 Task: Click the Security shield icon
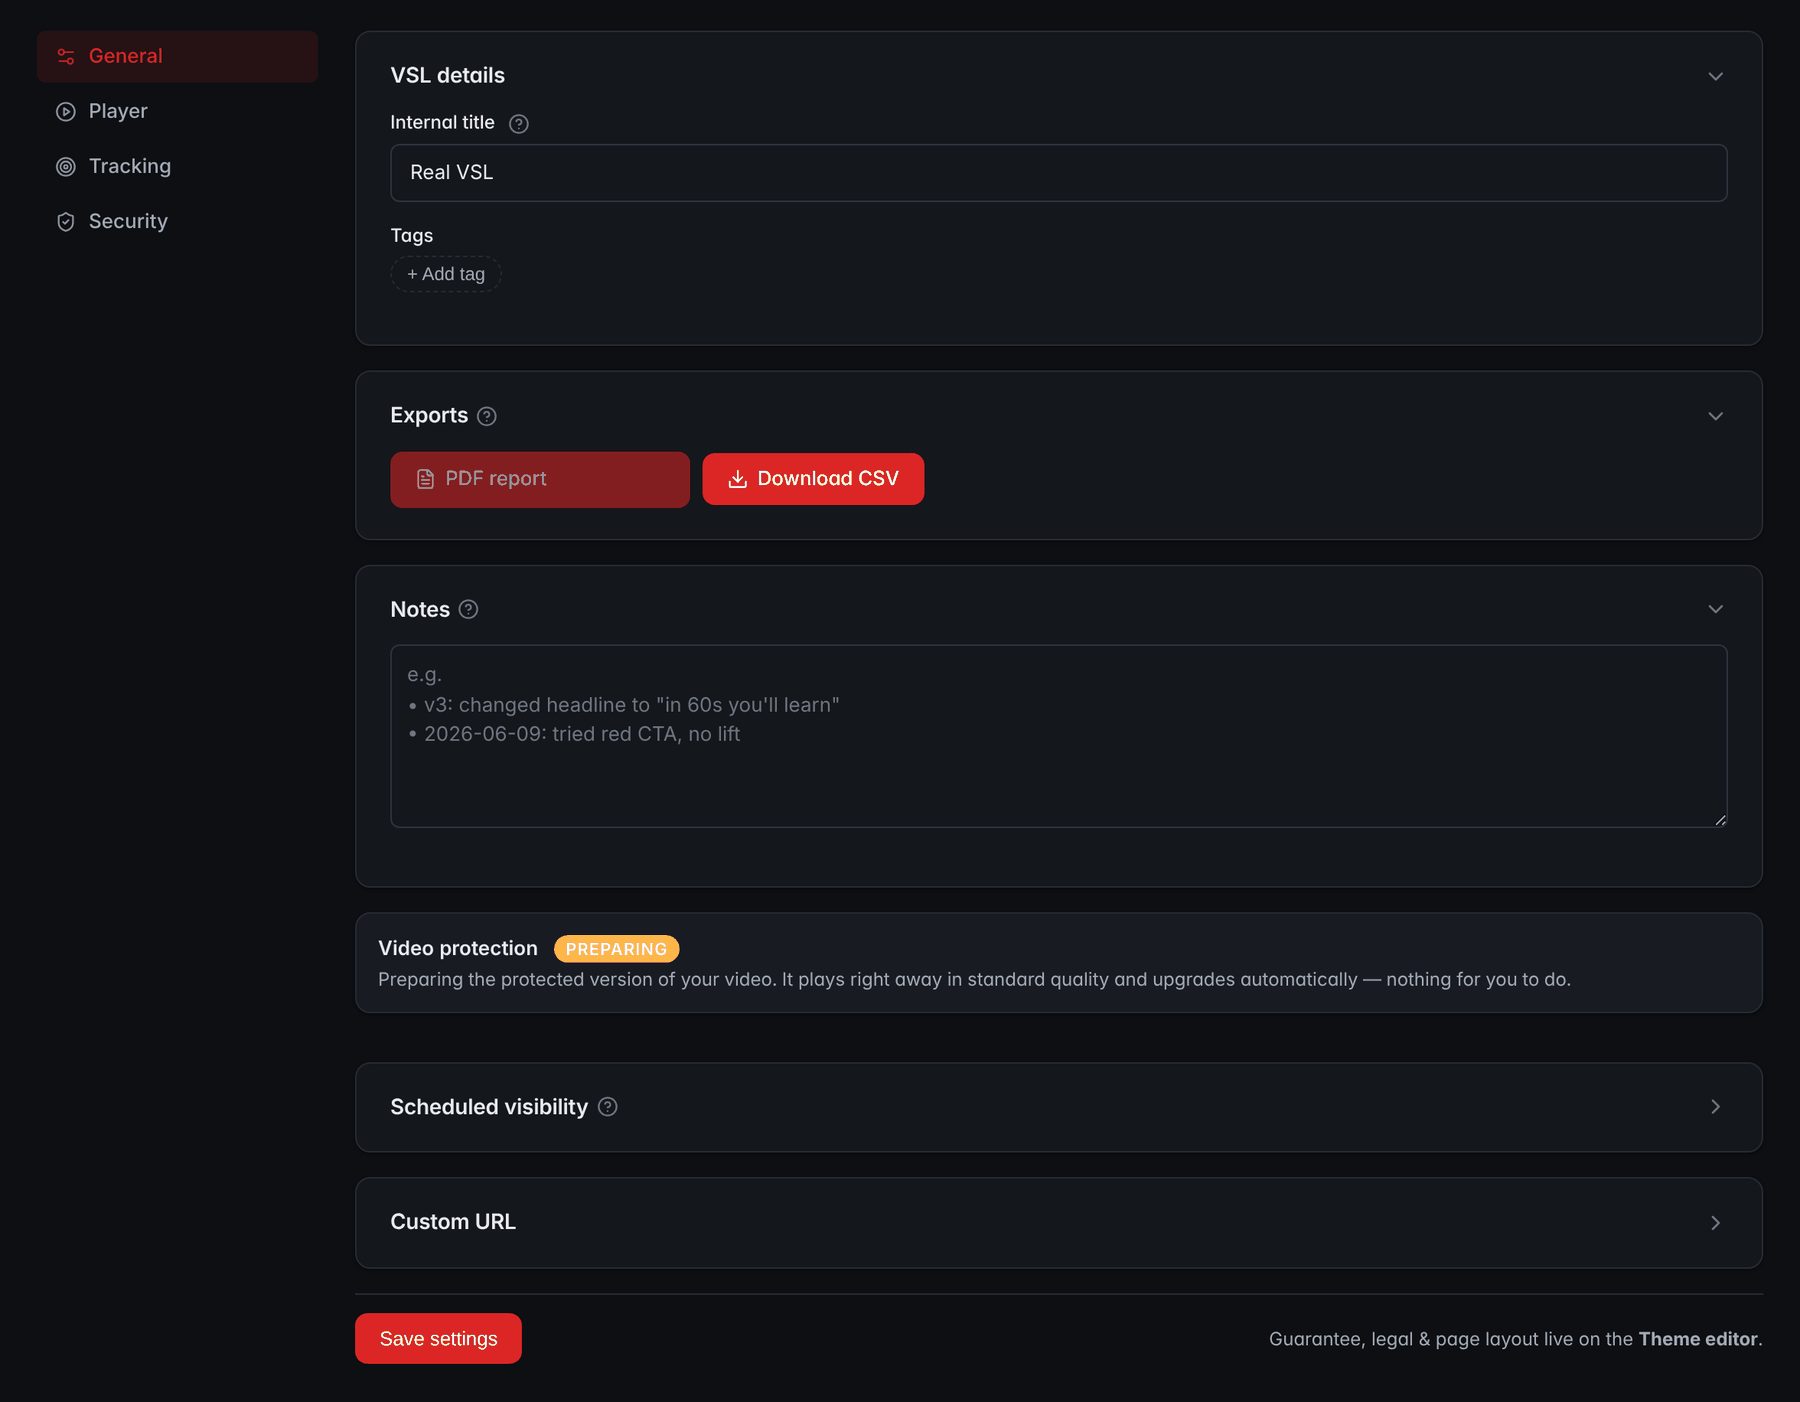(66, 222)
